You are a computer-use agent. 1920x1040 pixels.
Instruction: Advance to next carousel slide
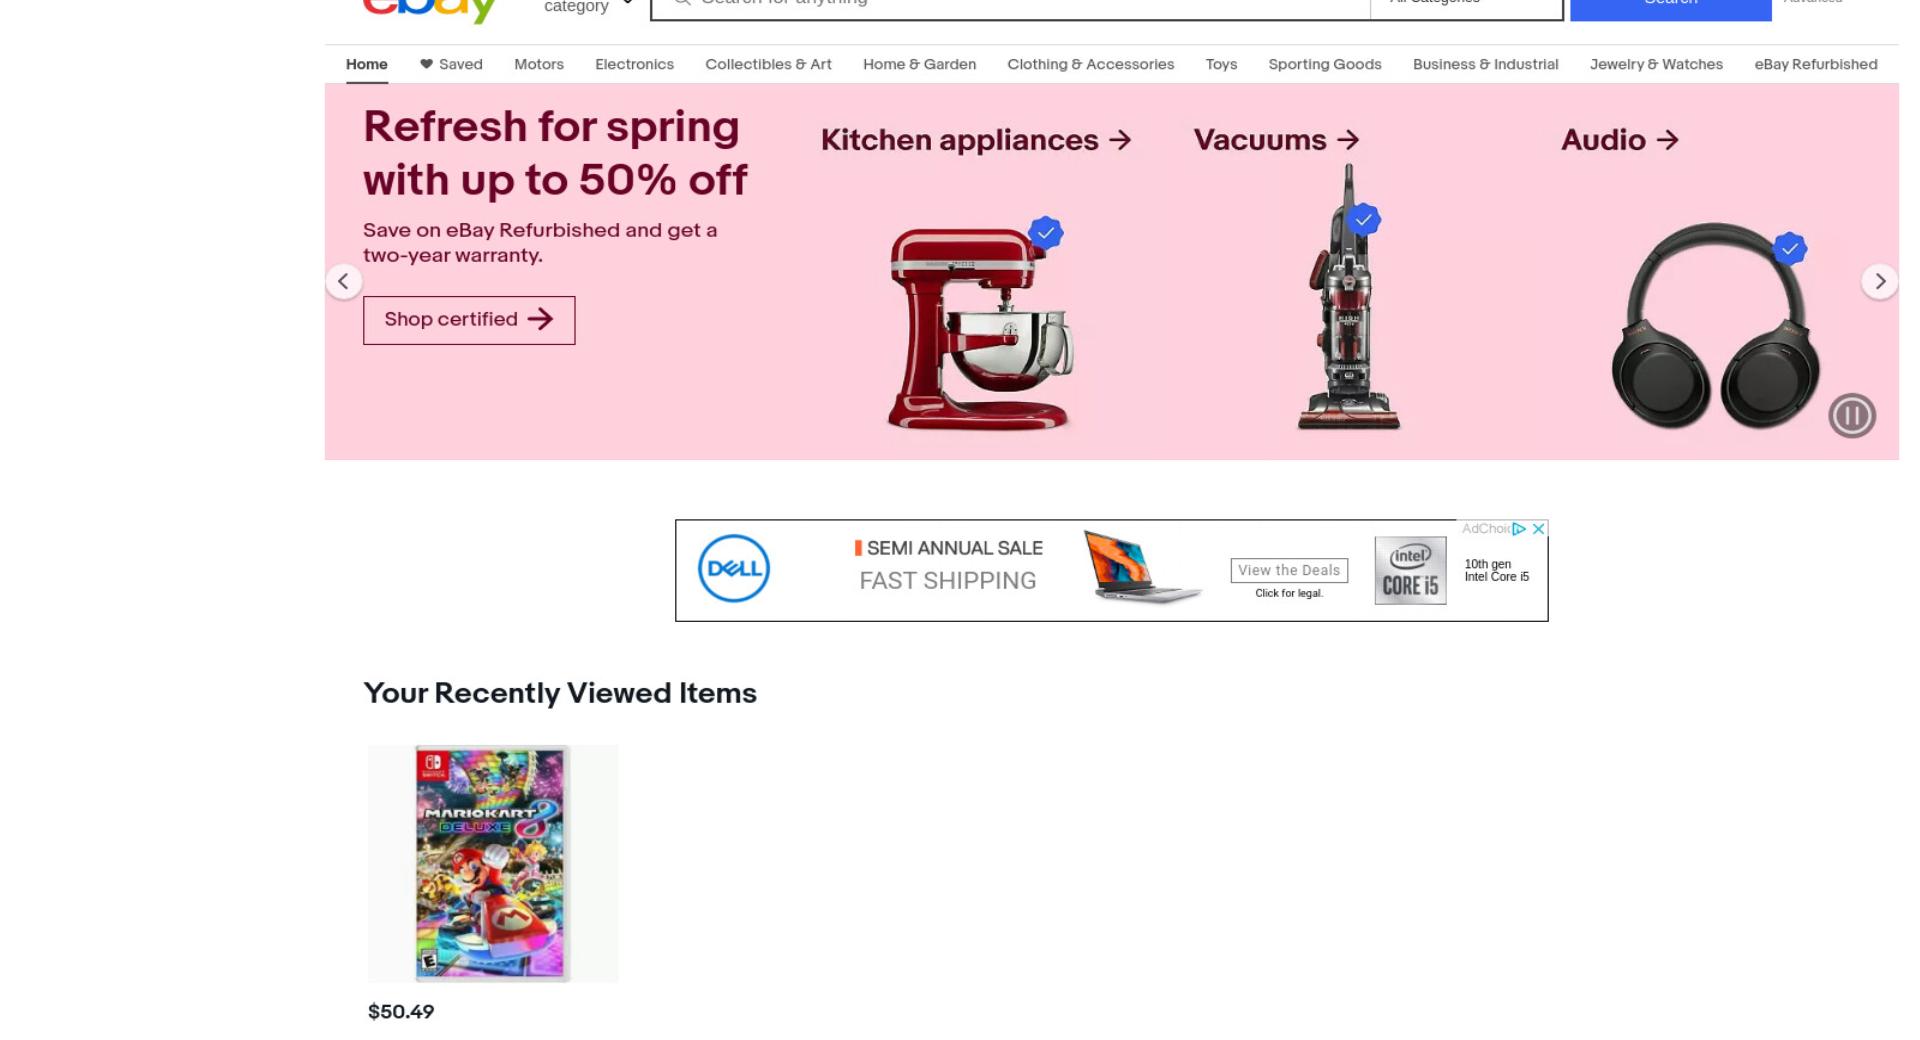point(1879,281)
